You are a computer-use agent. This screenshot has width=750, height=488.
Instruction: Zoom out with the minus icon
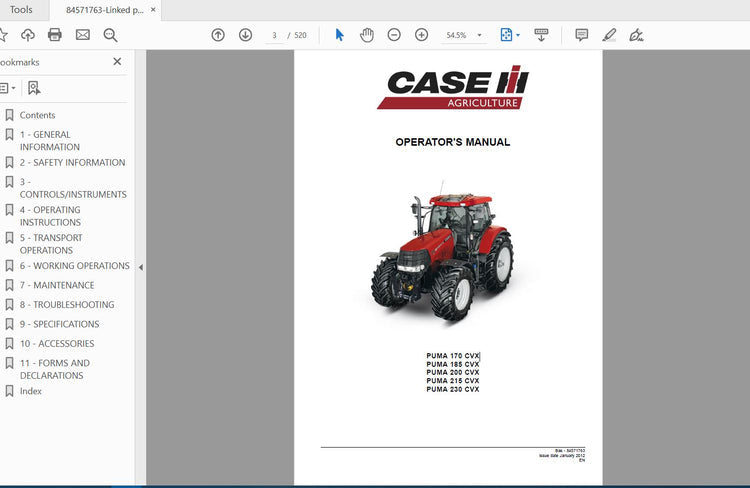[394, 35]
